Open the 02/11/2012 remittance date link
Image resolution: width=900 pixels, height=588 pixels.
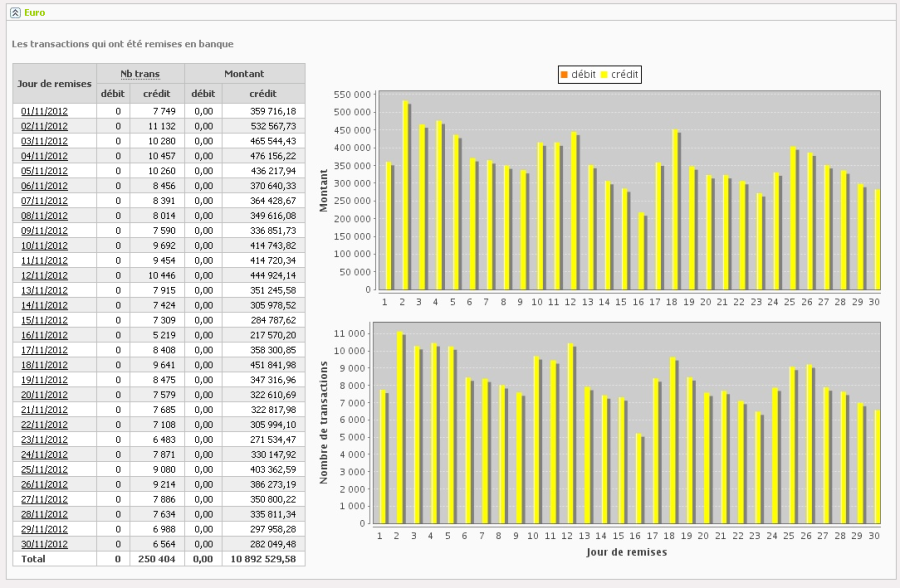point(44,126)
